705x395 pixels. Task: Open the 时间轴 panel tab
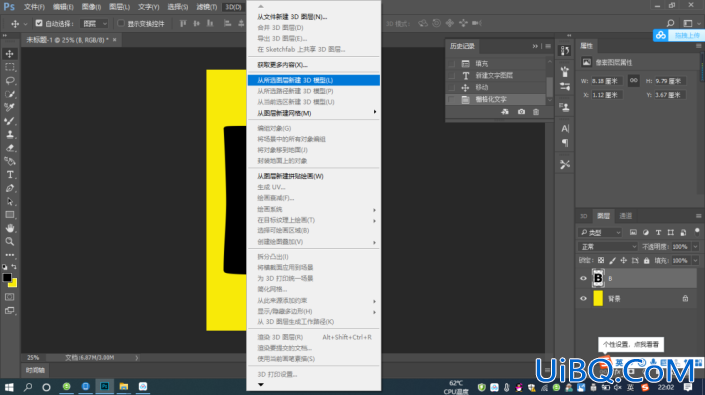35,370
